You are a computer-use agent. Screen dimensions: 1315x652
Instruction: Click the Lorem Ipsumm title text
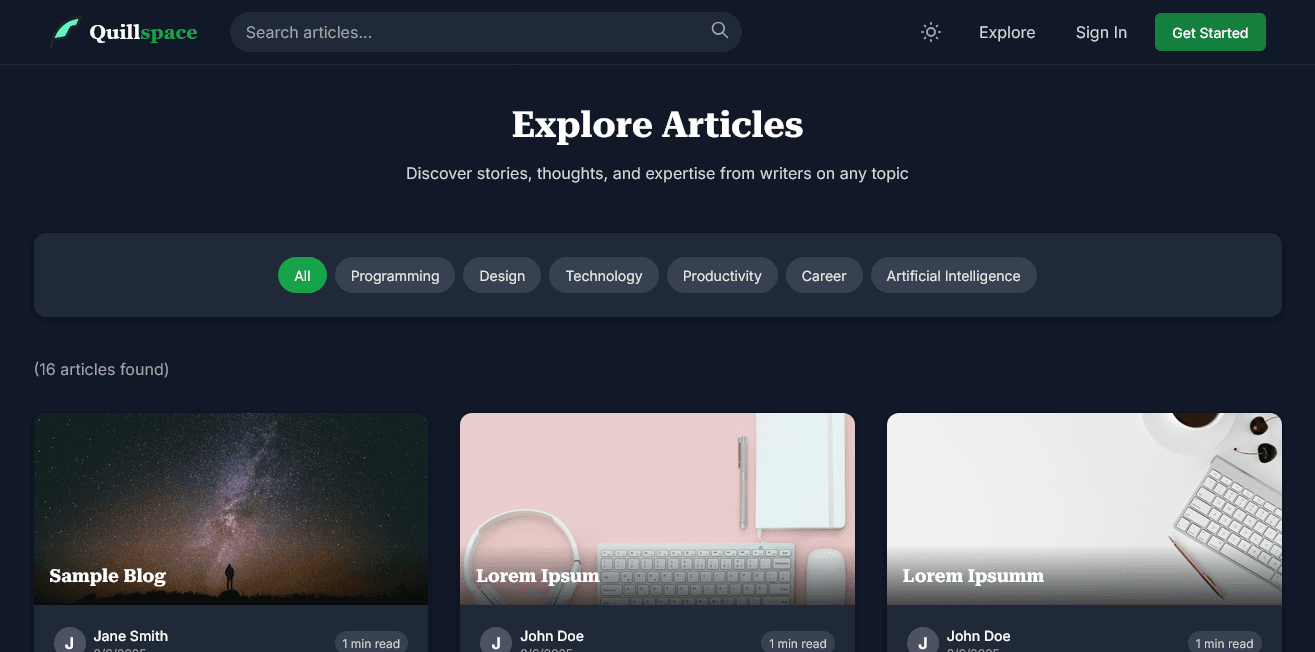973,576
